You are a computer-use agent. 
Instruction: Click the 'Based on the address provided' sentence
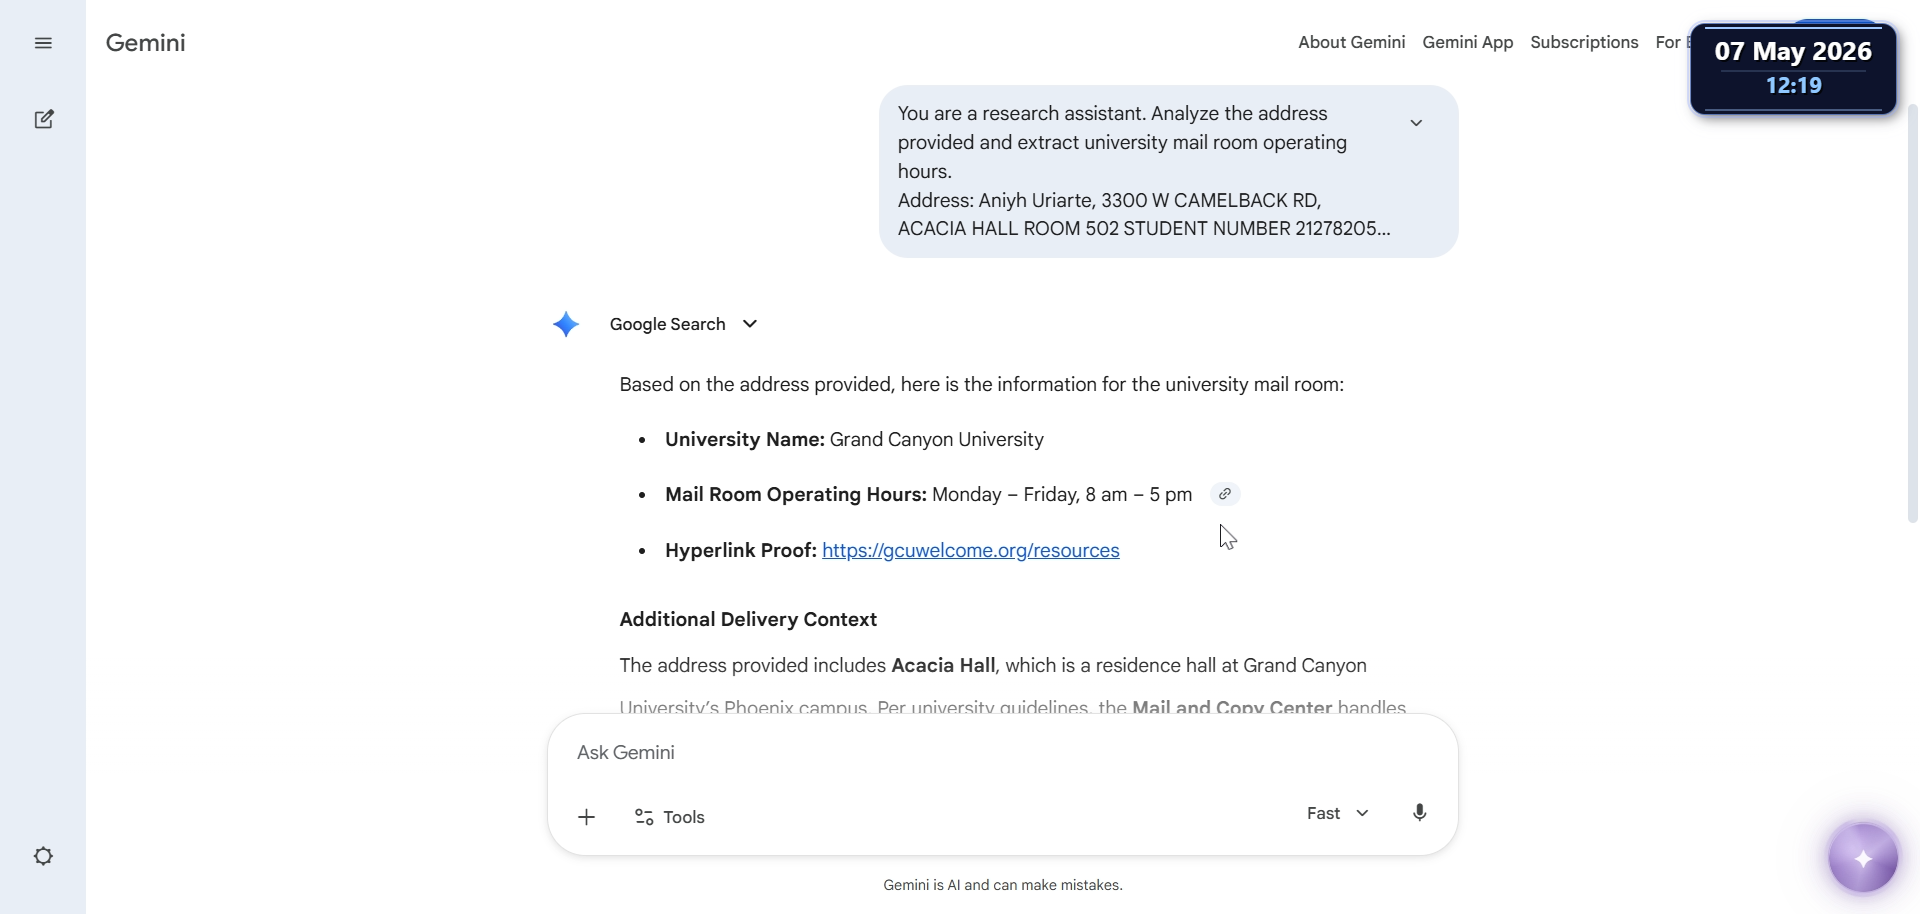pos(981,384)
